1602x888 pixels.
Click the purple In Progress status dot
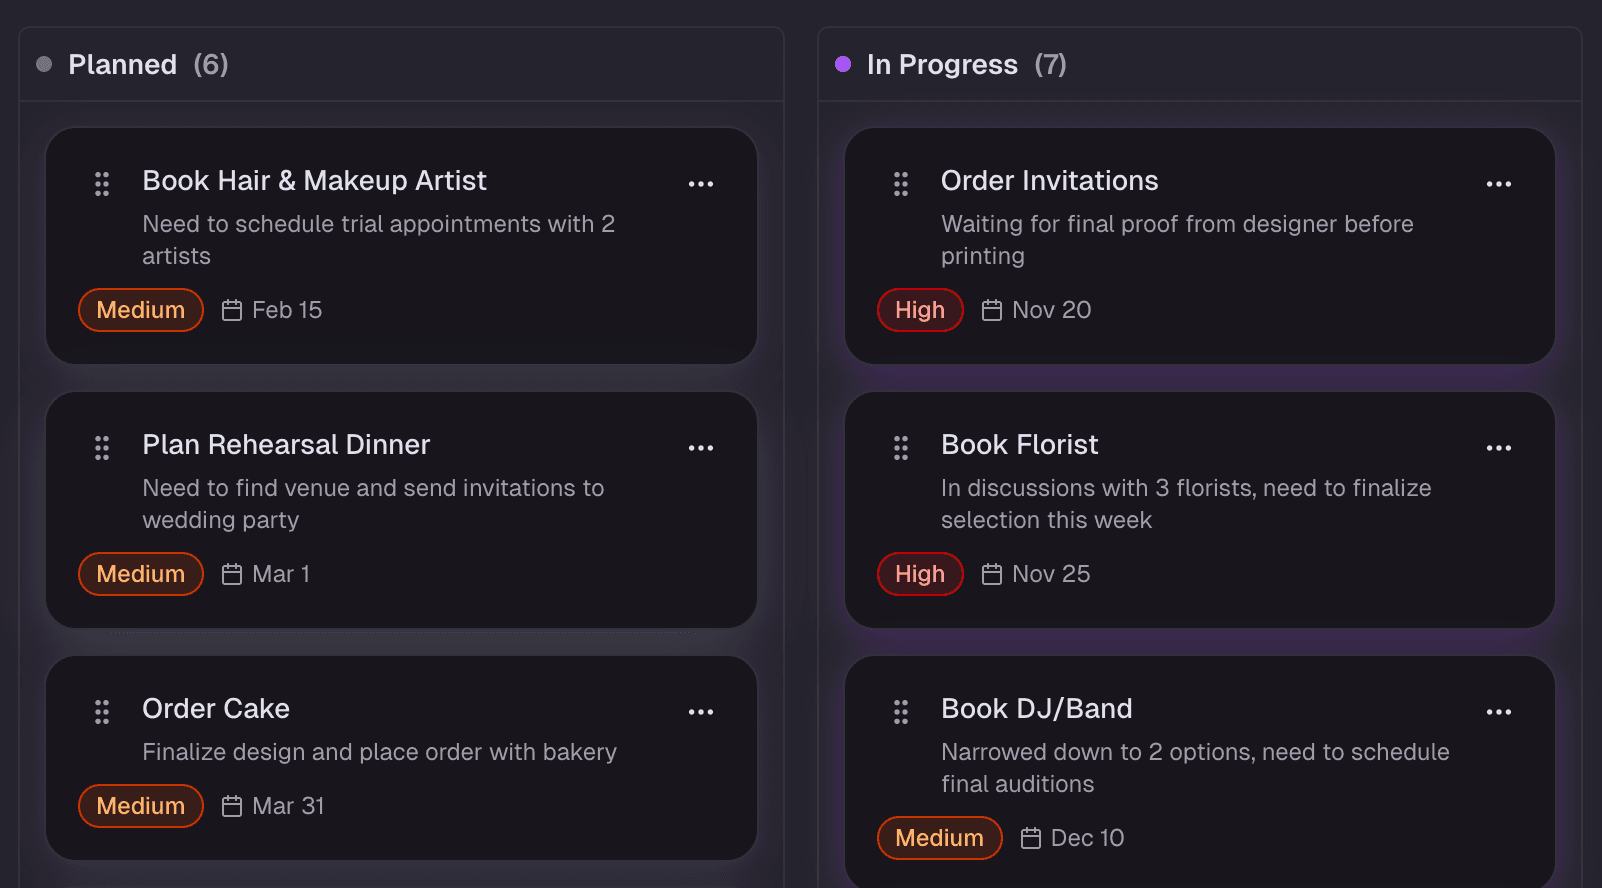[x=843, y=64]
